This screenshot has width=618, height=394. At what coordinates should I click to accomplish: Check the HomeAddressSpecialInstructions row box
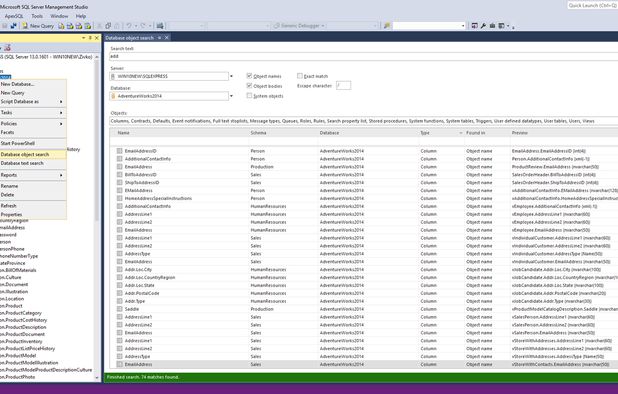point(119,198)
